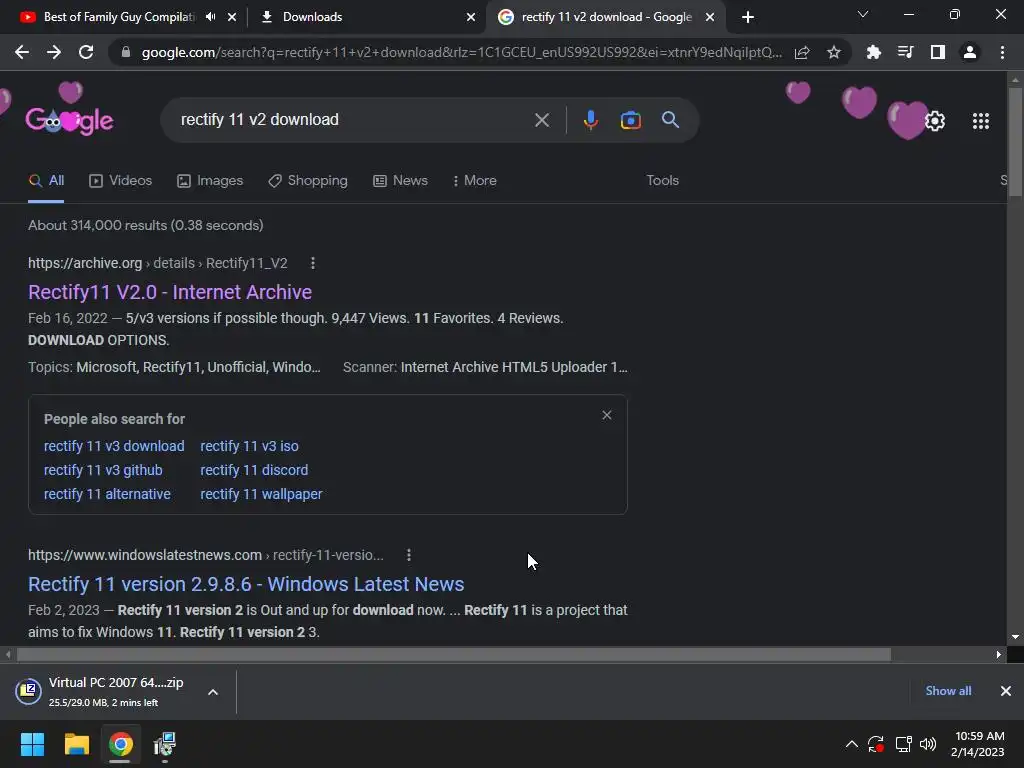Open Chrome's three-dot menu
Viewport: 1024px width, 768px height.
1002,52
